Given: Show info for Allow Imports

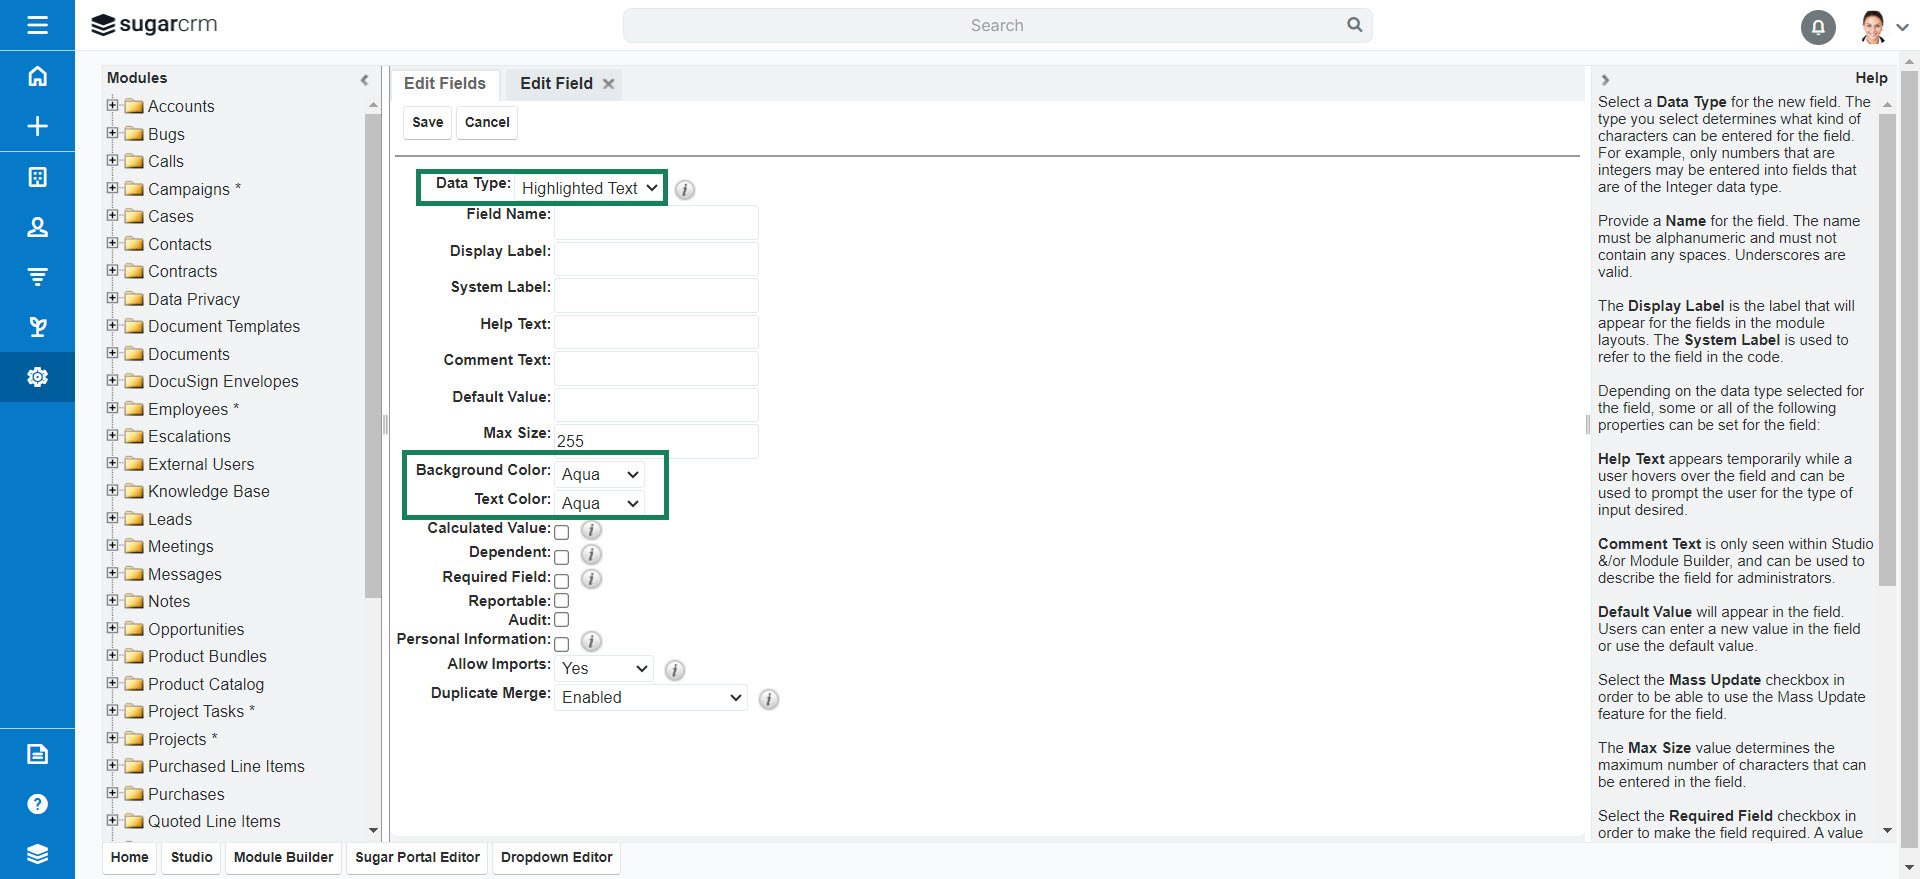Looking at the screenshot, I should click(675, 670).
